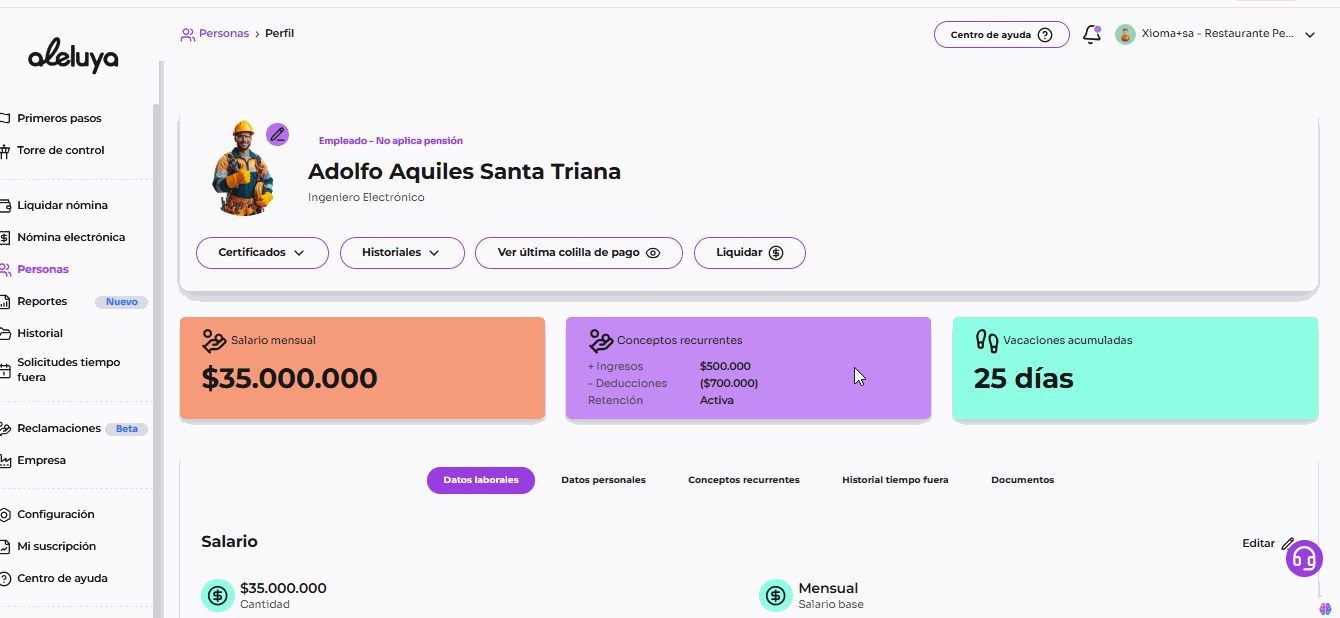Select the Documentos tab
The image size is (1340, 618).
tap(1022, 480)
